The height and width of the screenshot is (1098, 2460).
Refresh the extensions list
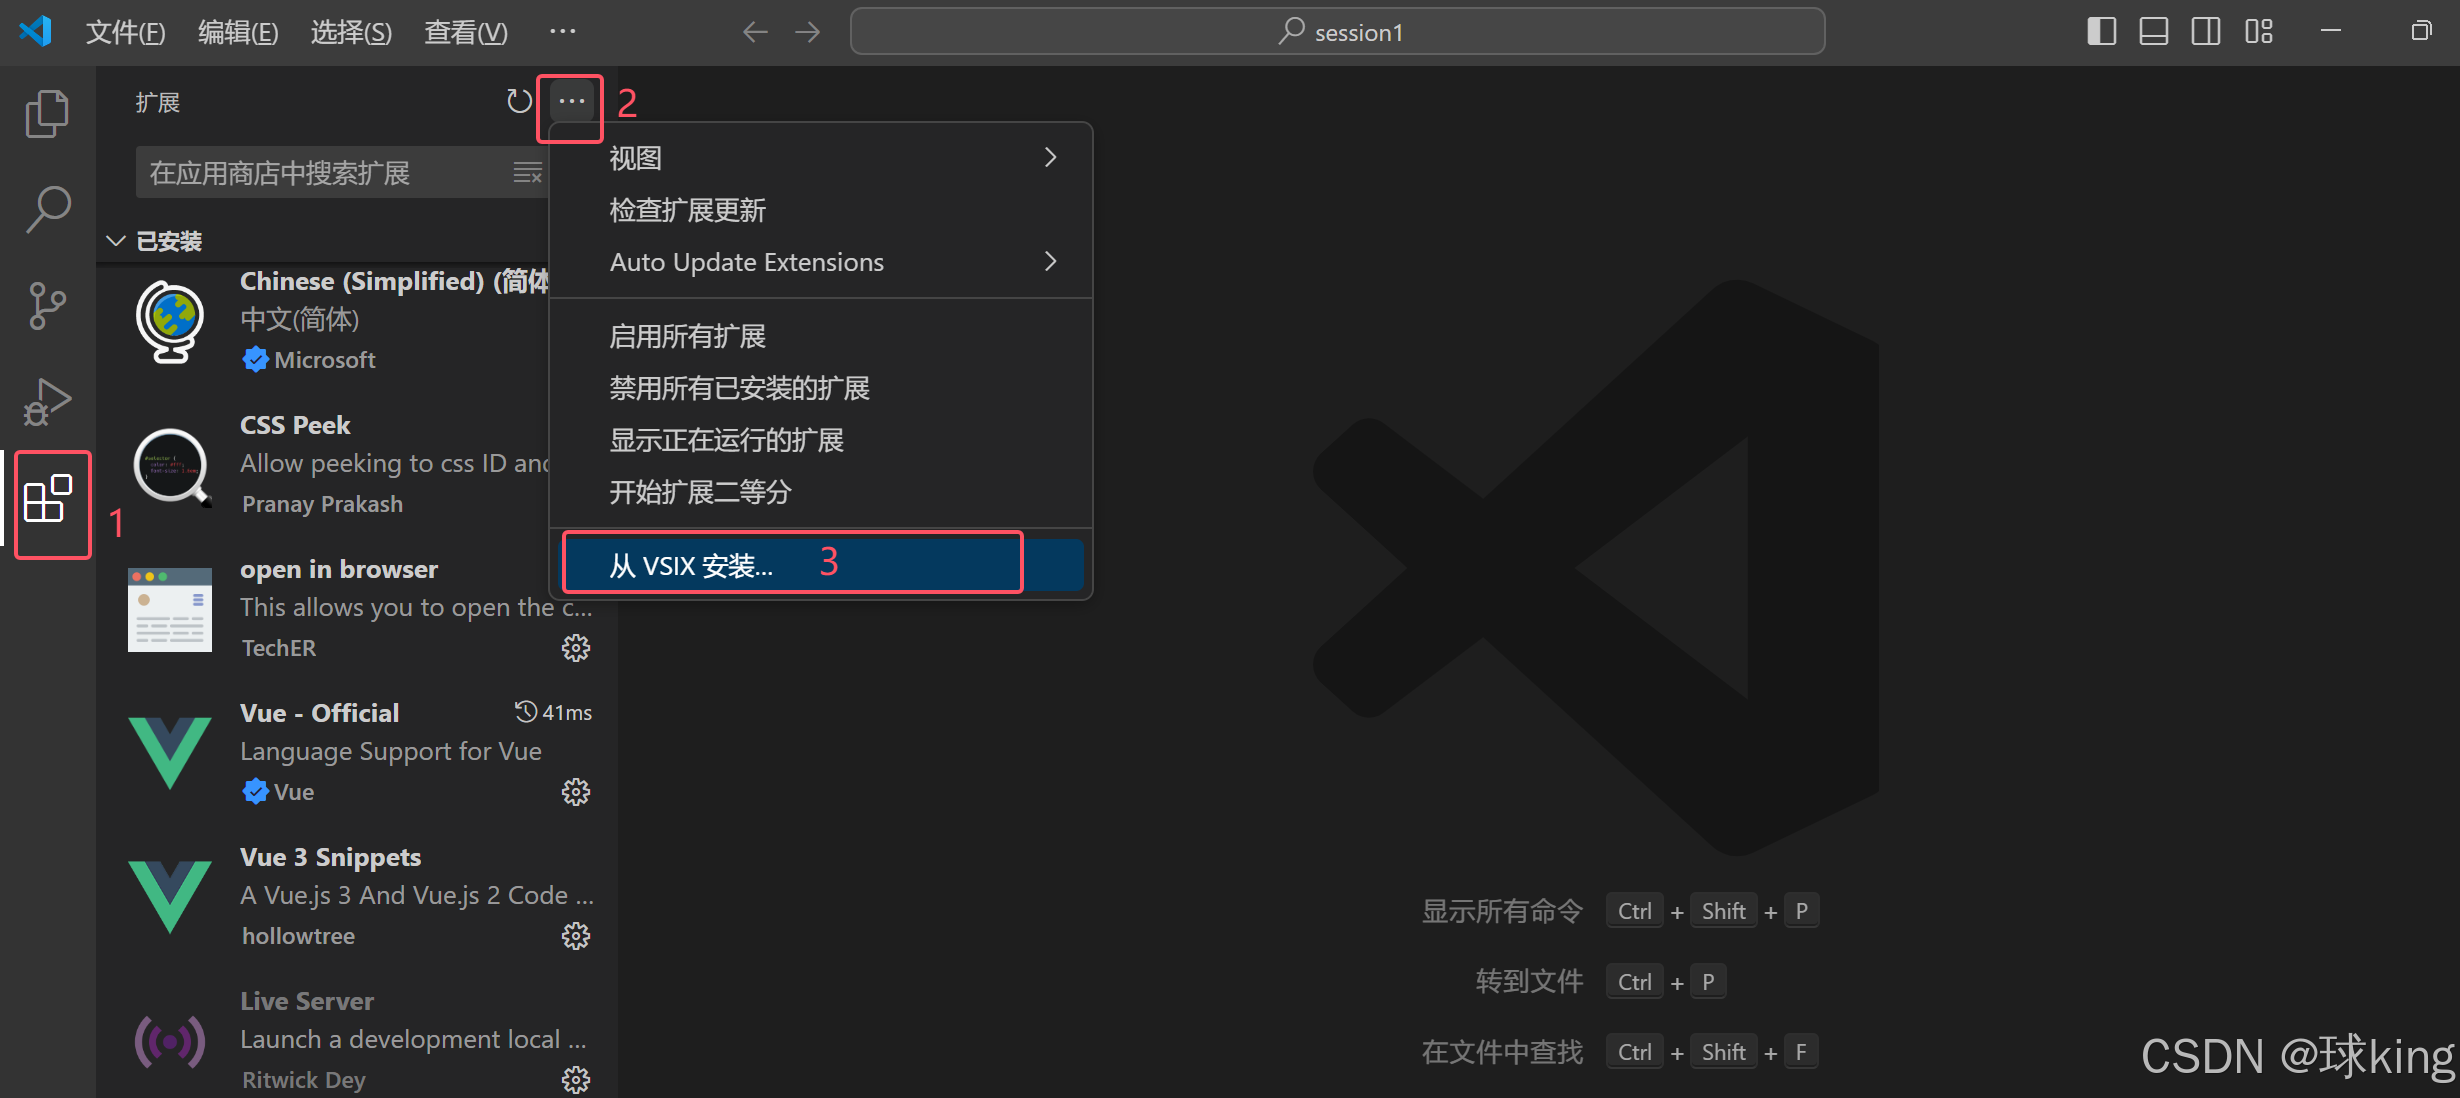point(519,101)
